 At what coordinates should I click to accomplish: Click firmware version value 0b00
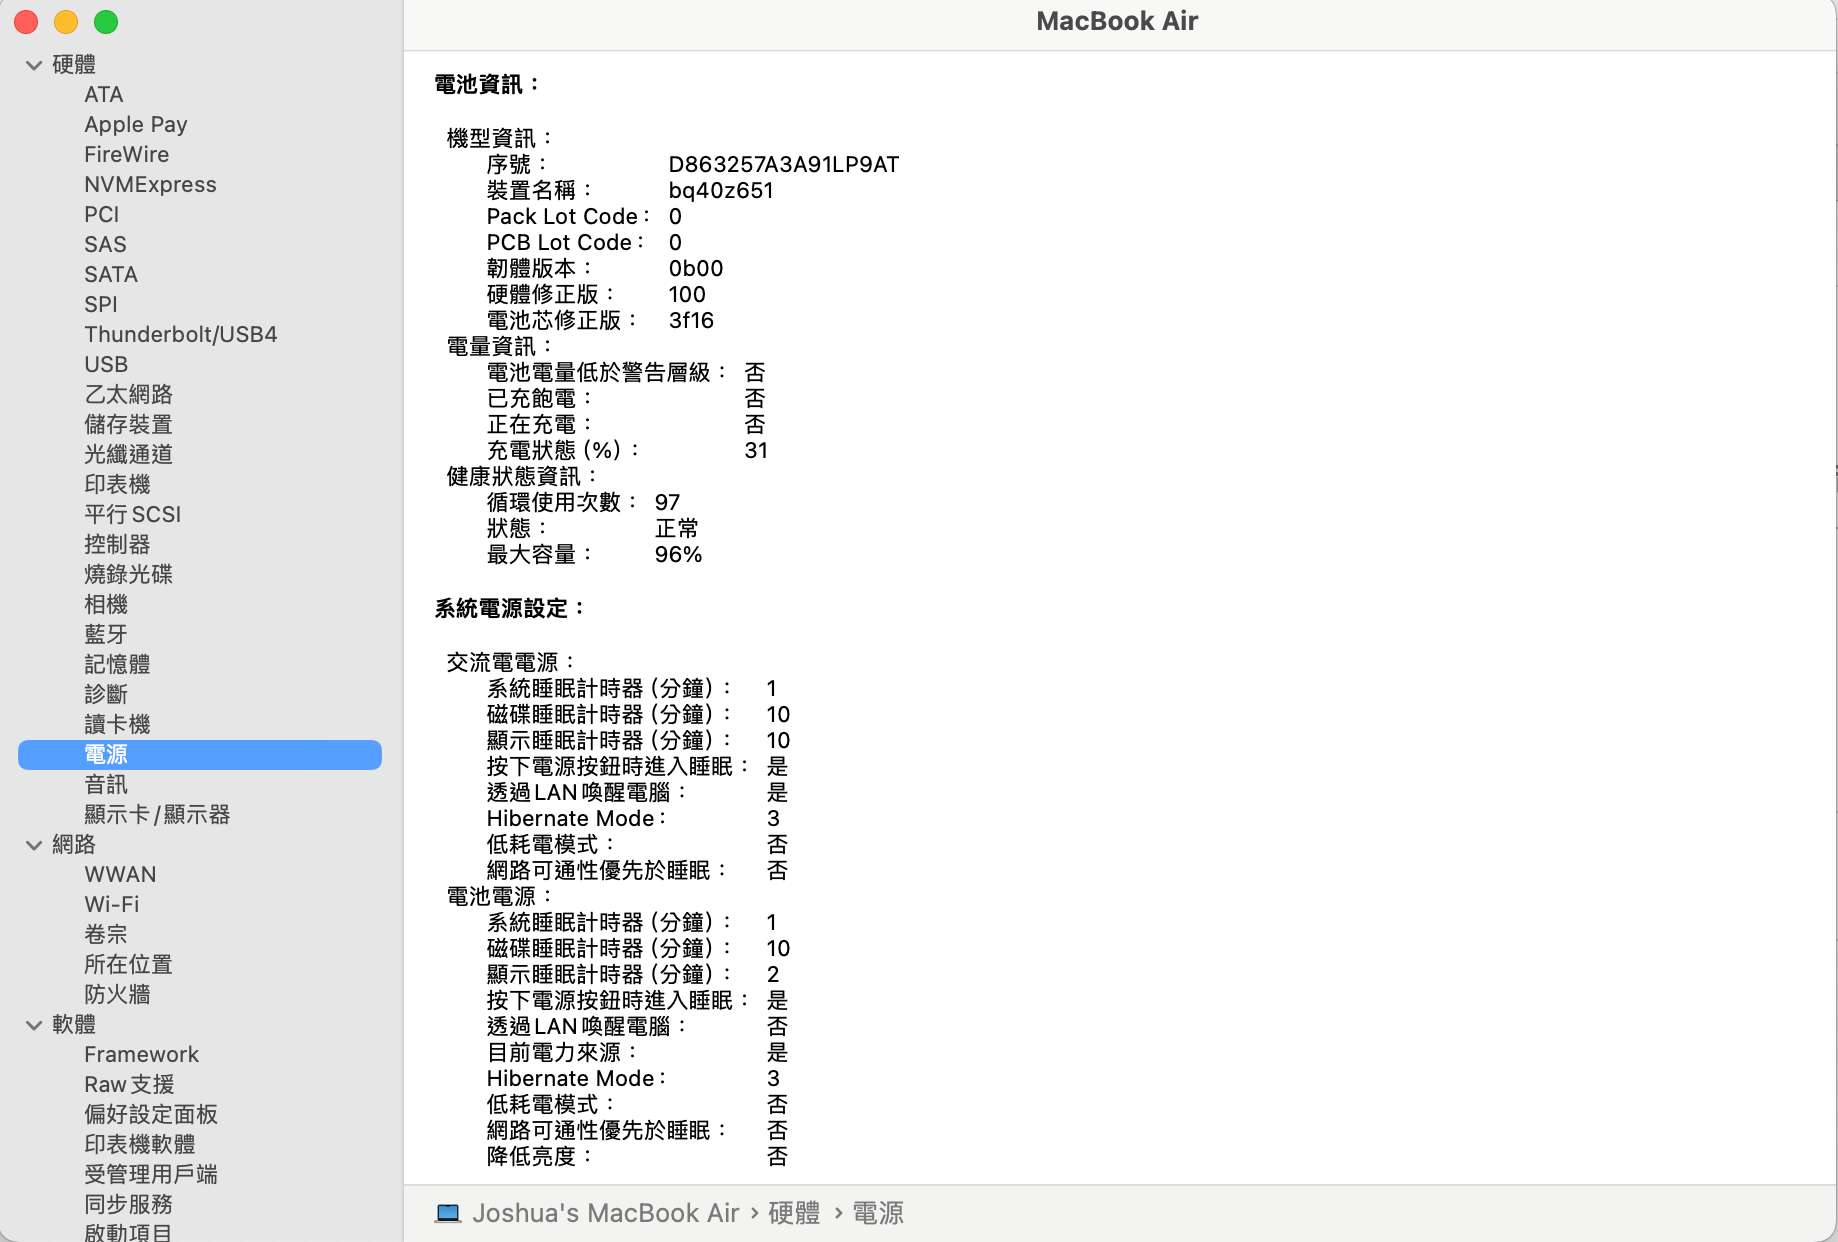(695, 269)
